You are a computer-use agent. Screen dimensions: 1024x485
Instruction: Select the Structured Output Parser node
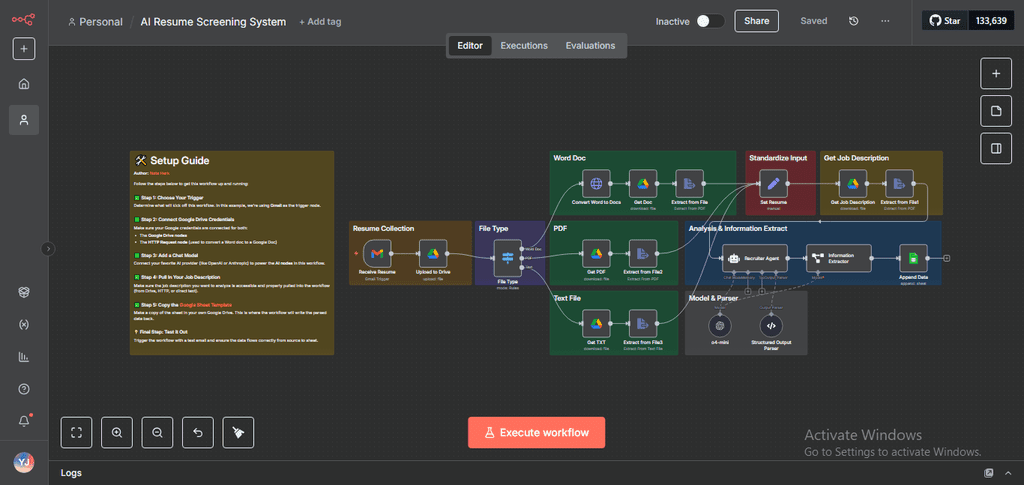tap(771, 325)
